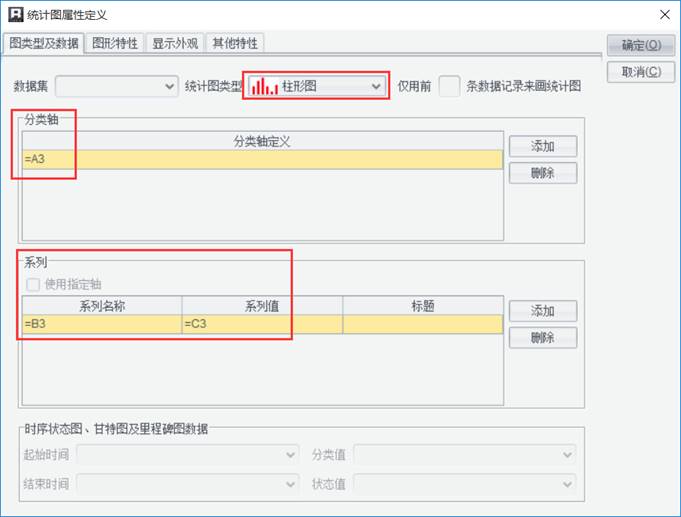Click the 系列值 column header
681x517 pixels.
pyautogui.click(x=262, y=306)
